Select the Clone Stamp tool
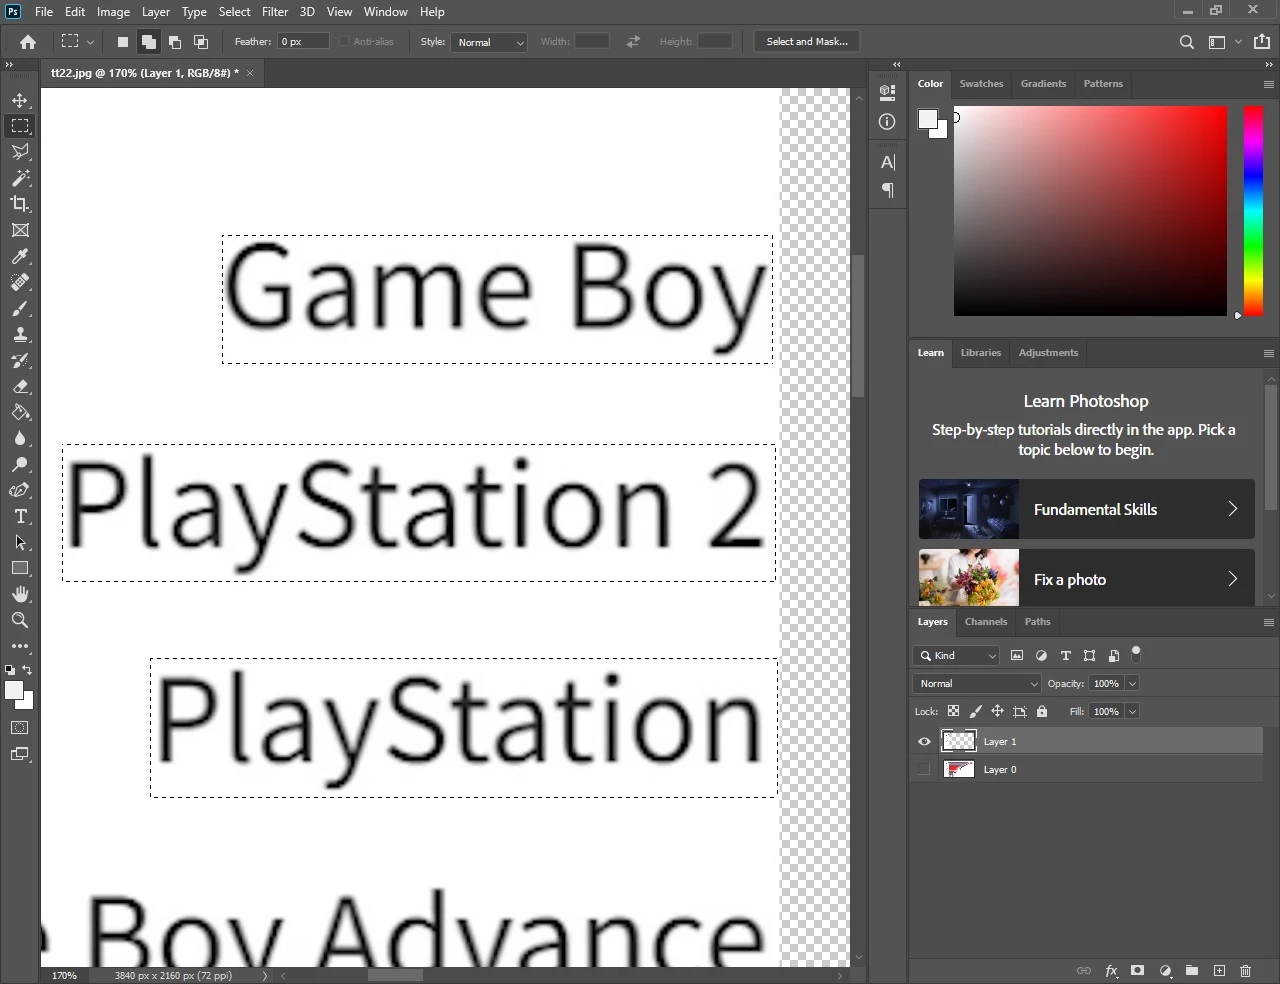The width and height of the screenshot is (1280, 984). 20,335
